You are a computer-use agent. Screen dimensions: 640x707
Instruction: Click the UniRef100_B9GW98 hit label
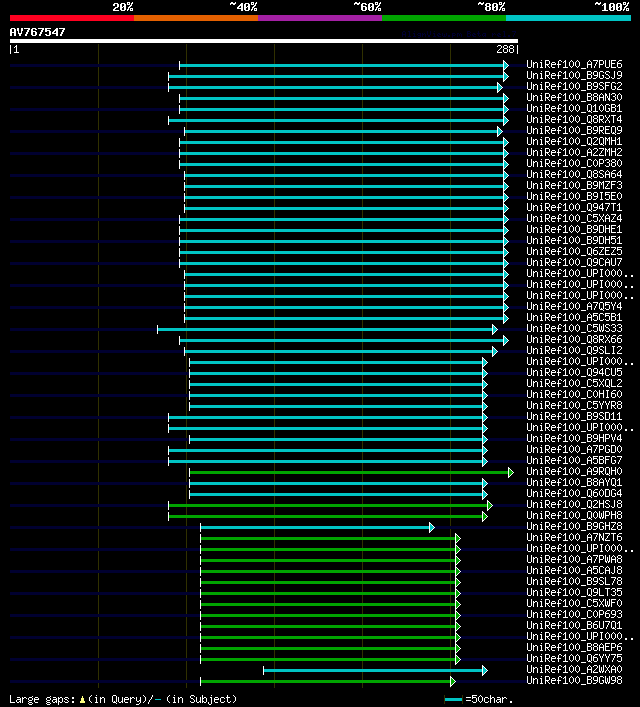[574, 680]
